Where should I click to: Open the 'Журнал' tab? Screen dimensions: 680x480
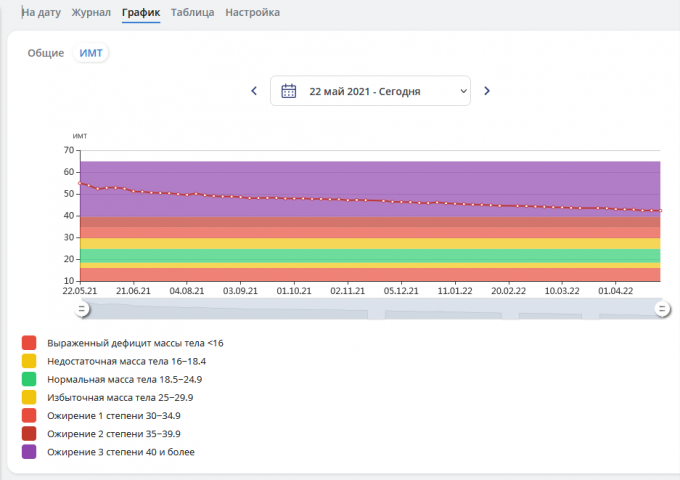[x=92, y=13]
